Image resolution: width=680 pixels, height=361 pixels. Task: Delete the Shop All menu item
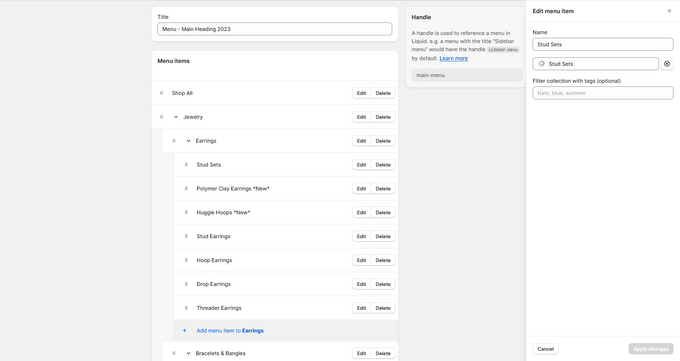(383, 93)
